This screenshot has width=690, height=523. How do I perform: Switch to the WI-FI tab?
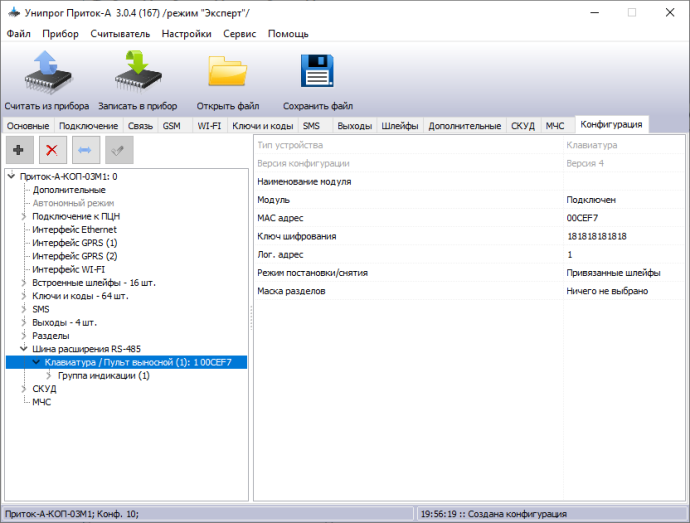(x=209, y=126)
